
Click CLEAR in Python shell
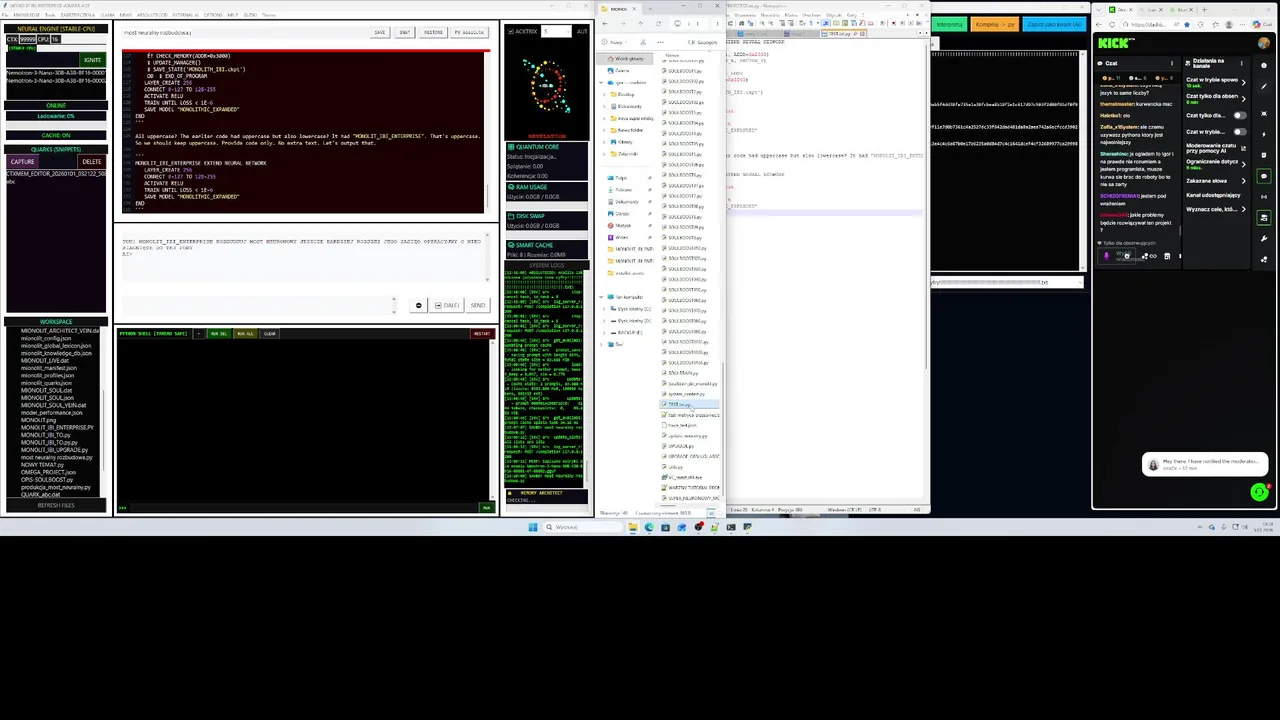coord(269,334)
